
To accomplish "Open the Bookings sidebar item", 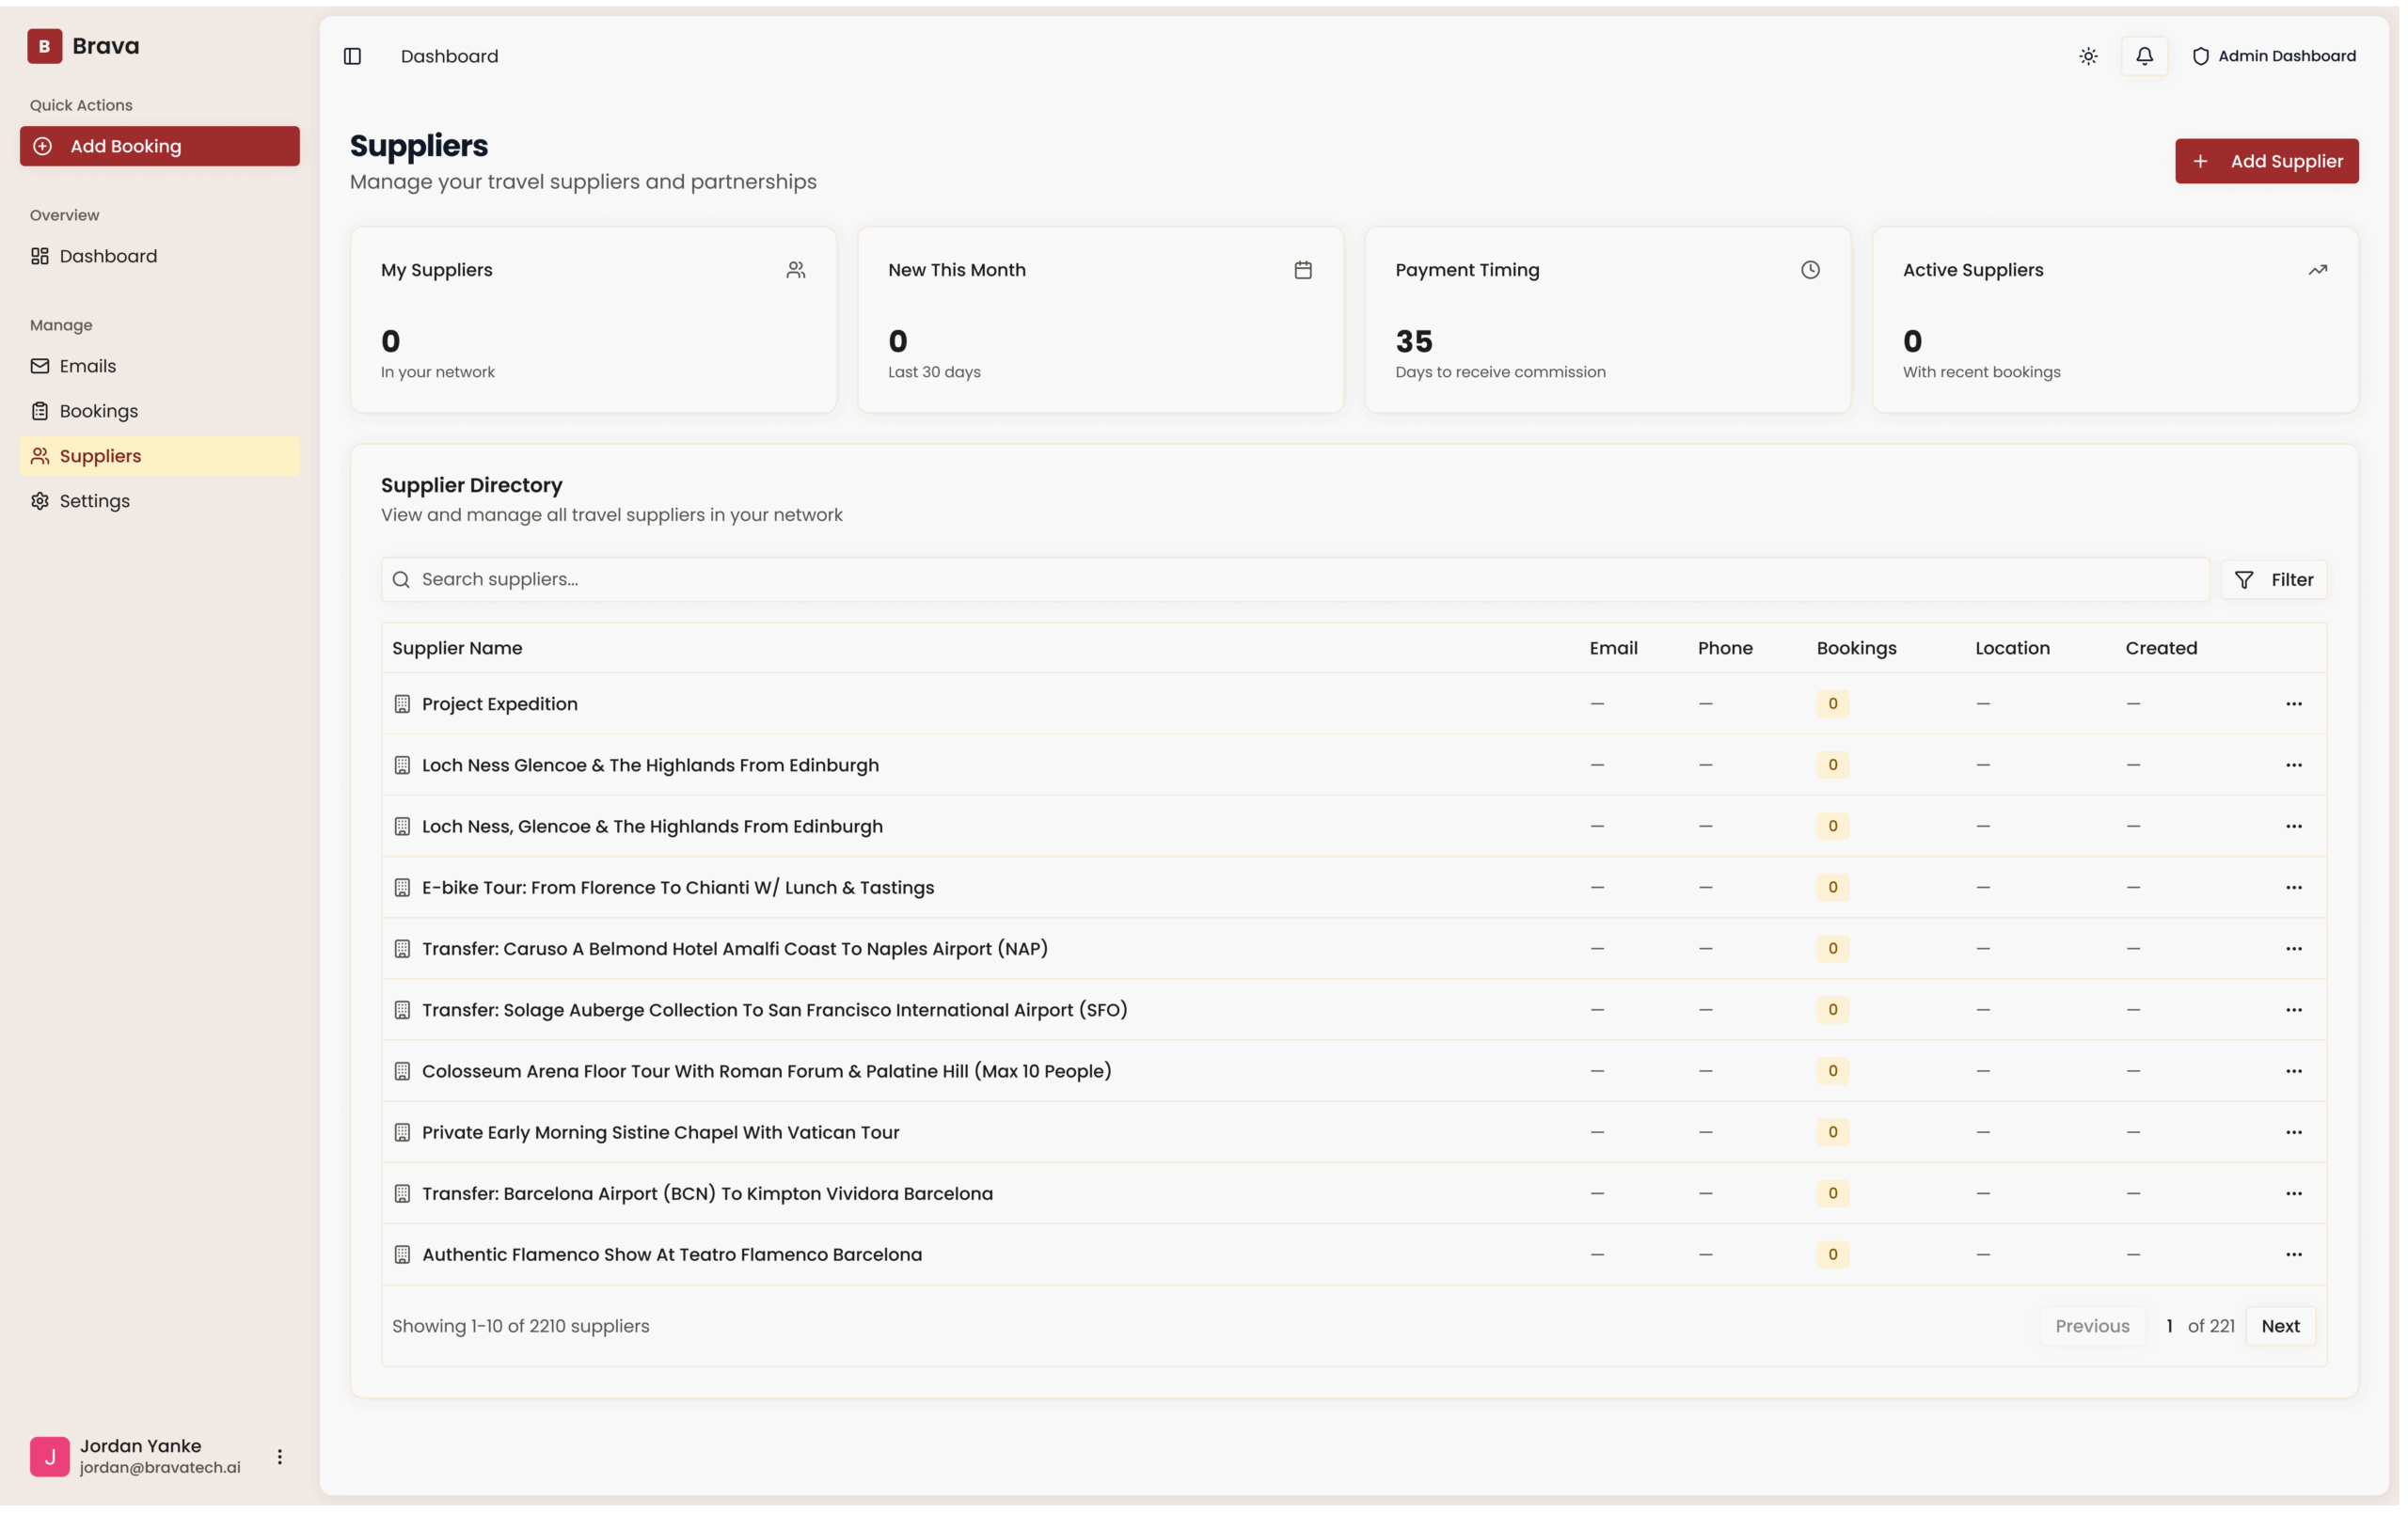I will click(98, 411).
